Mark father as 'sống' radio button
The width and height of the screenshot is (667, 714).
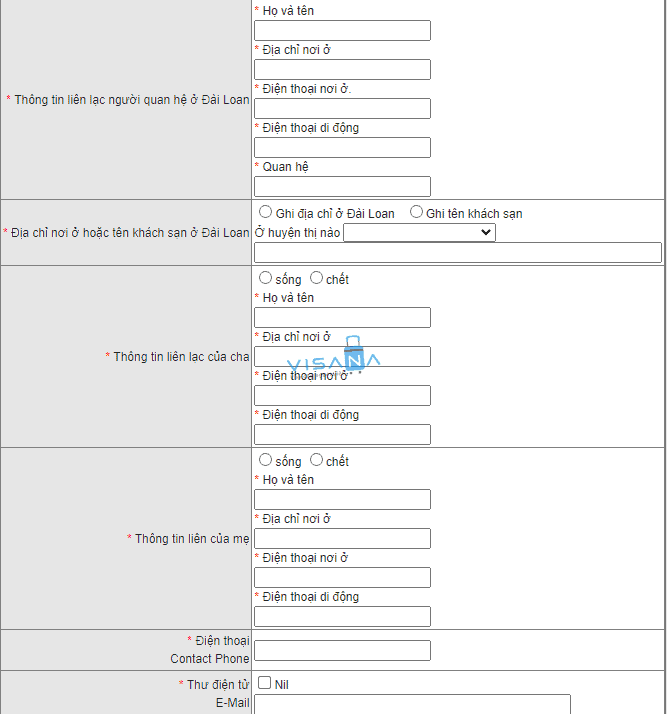265,277
